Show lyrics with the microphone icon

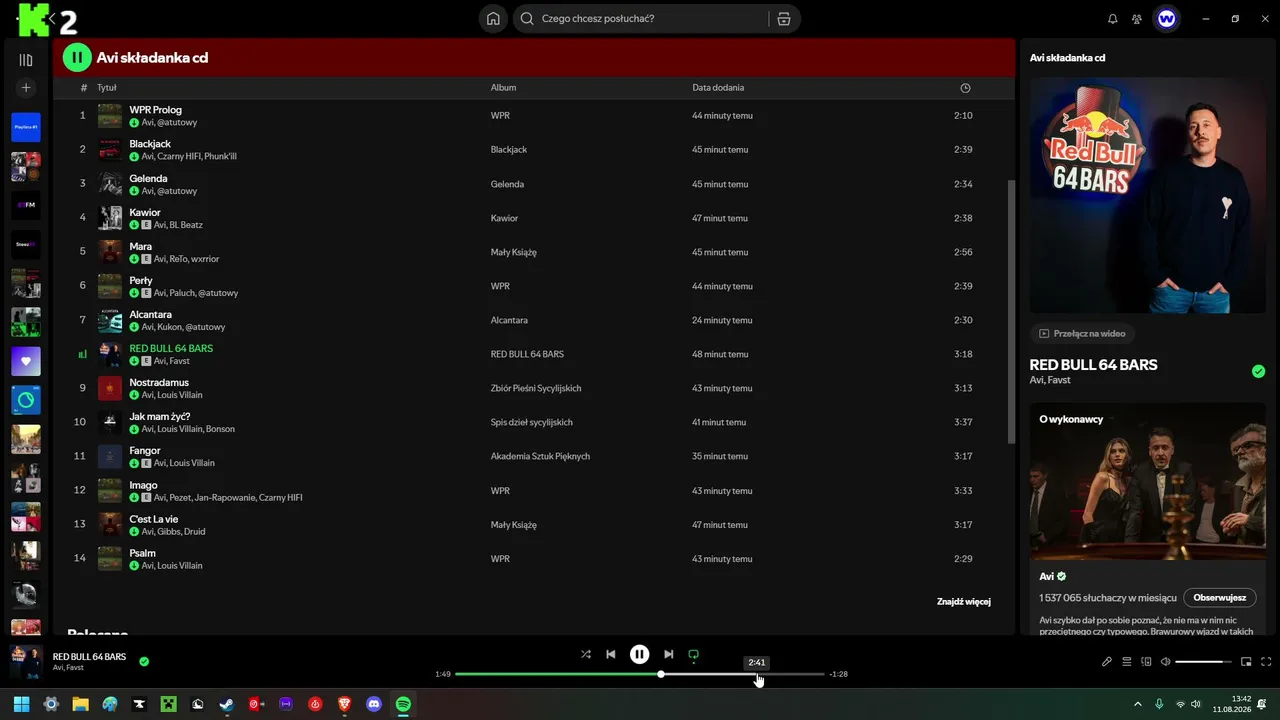point(1107,661)
